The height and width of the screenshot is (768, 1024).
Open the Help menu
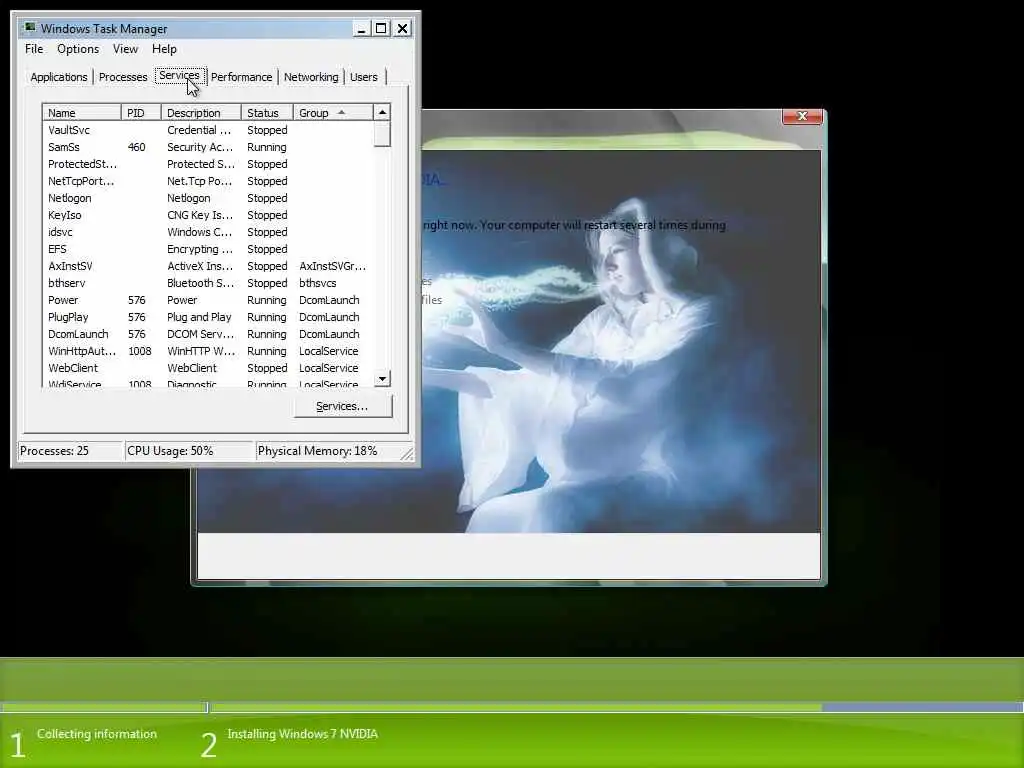click(164, 49)
